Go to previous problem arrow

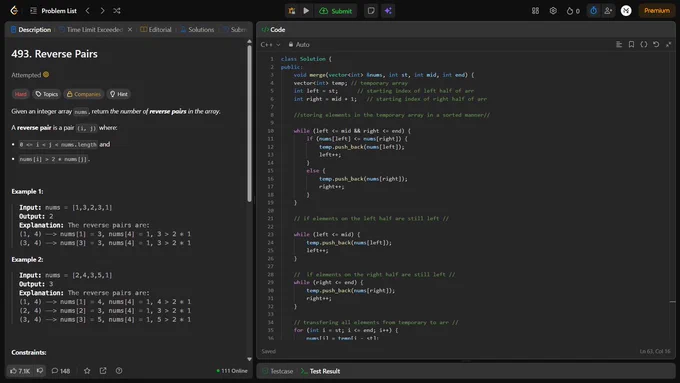[x=88, y=11]
